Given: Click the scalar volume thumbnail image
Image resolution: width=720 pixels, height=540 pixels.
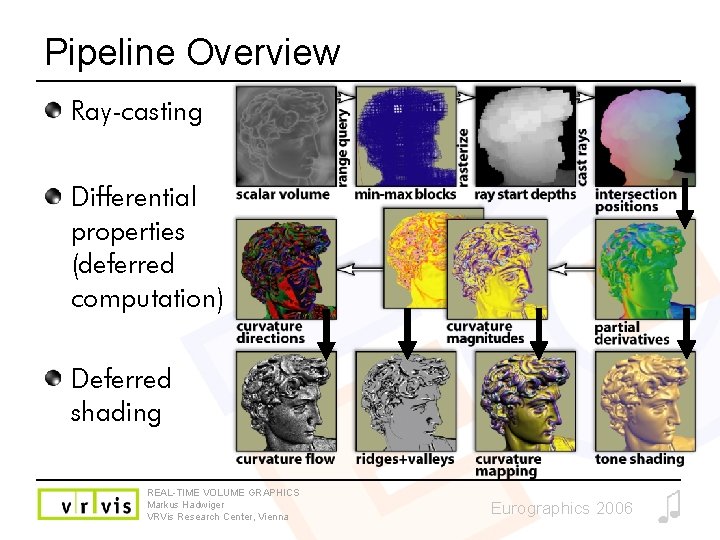Looking at the screenshot, I should click(286, 136).
